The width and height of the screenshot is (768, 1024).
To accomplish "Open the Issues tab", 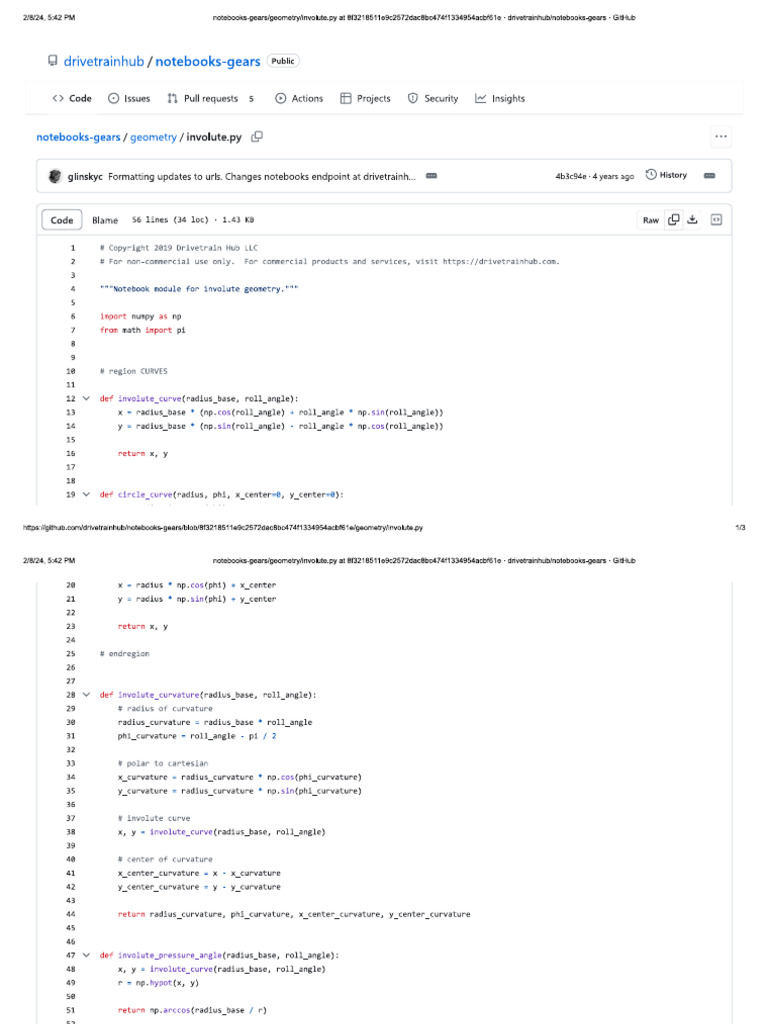I will (x=129, y=99).
